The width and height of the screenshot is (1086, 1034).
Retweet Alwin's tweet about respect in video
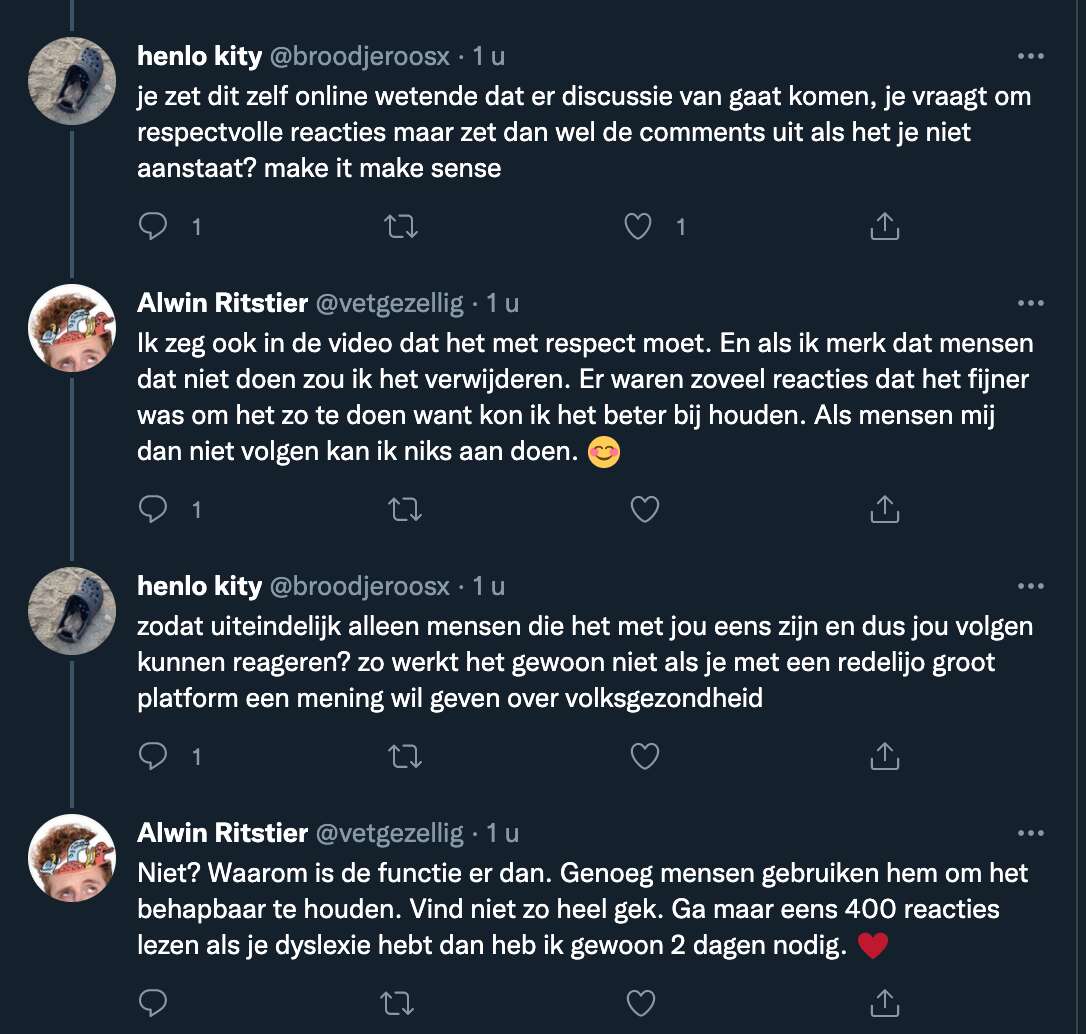click(x=405, y=510)
